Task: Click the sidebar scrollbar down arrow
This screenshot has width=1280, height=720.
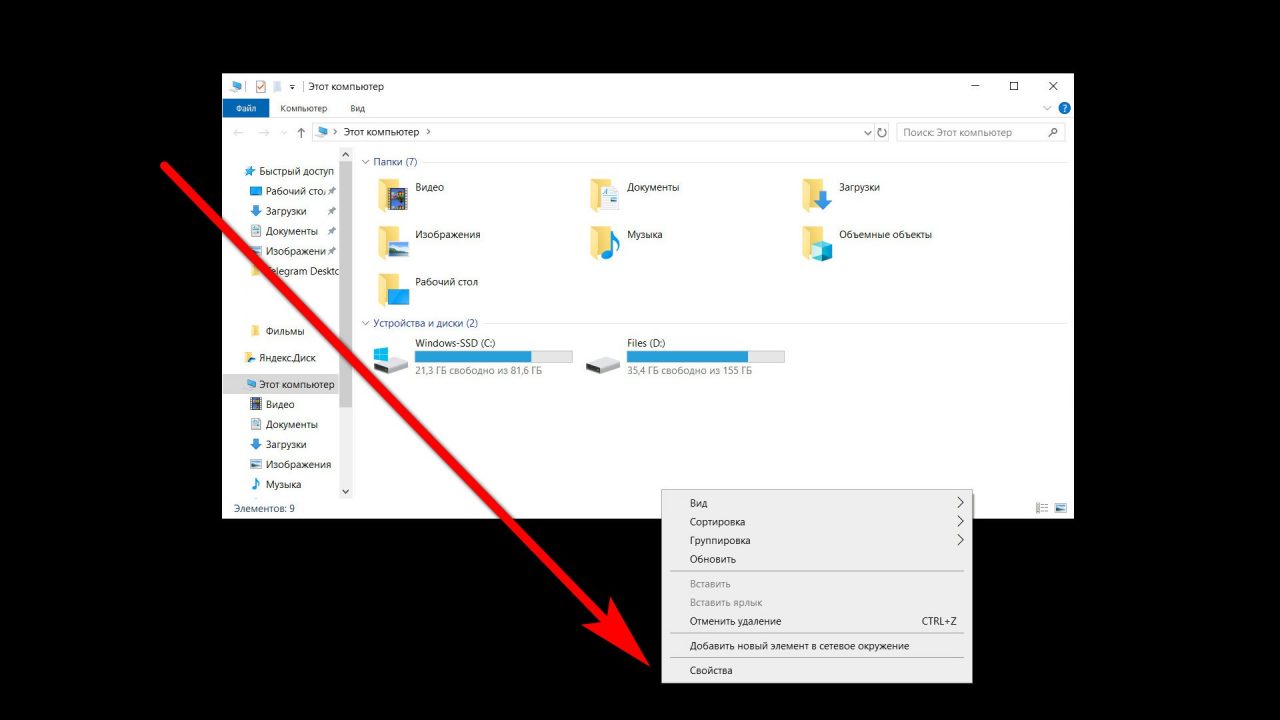Action: 346,491
